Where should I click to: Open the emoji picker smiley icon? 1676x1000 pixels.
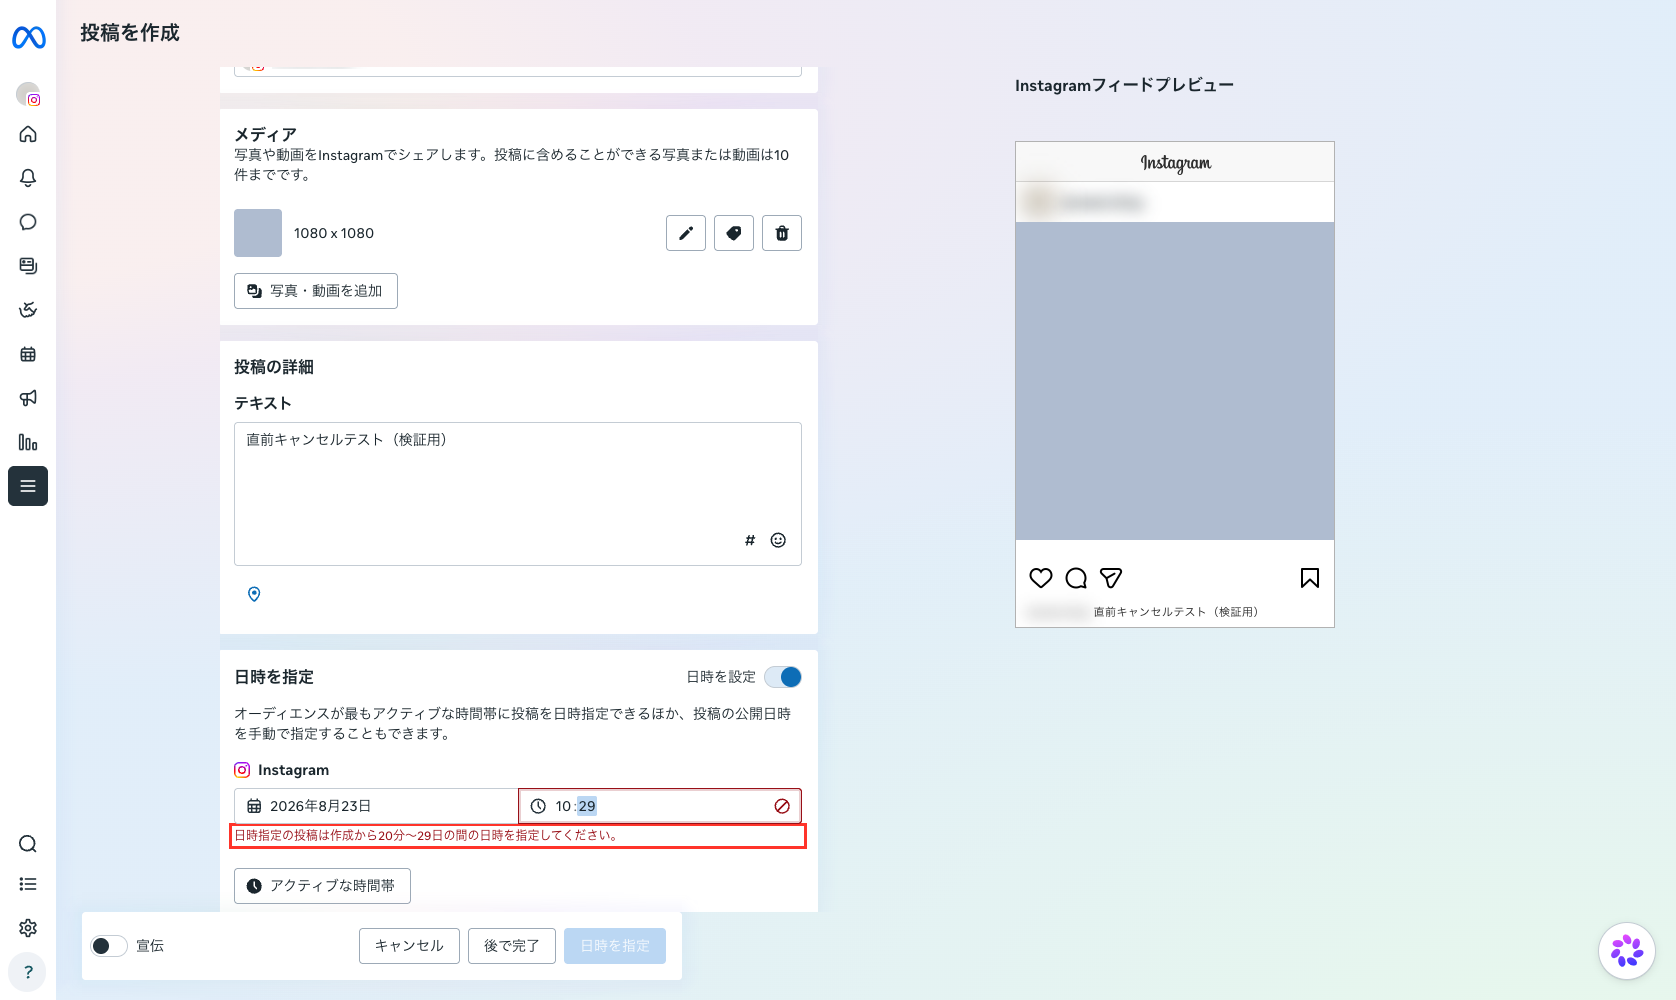click(778, 540)
